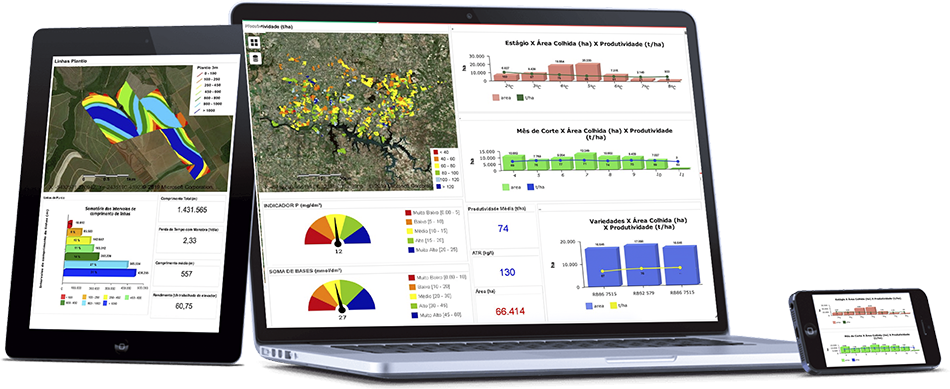Click Indicador P gauge value 12
Viewport: 950px width, 389px height.
[x=339, y=250]
